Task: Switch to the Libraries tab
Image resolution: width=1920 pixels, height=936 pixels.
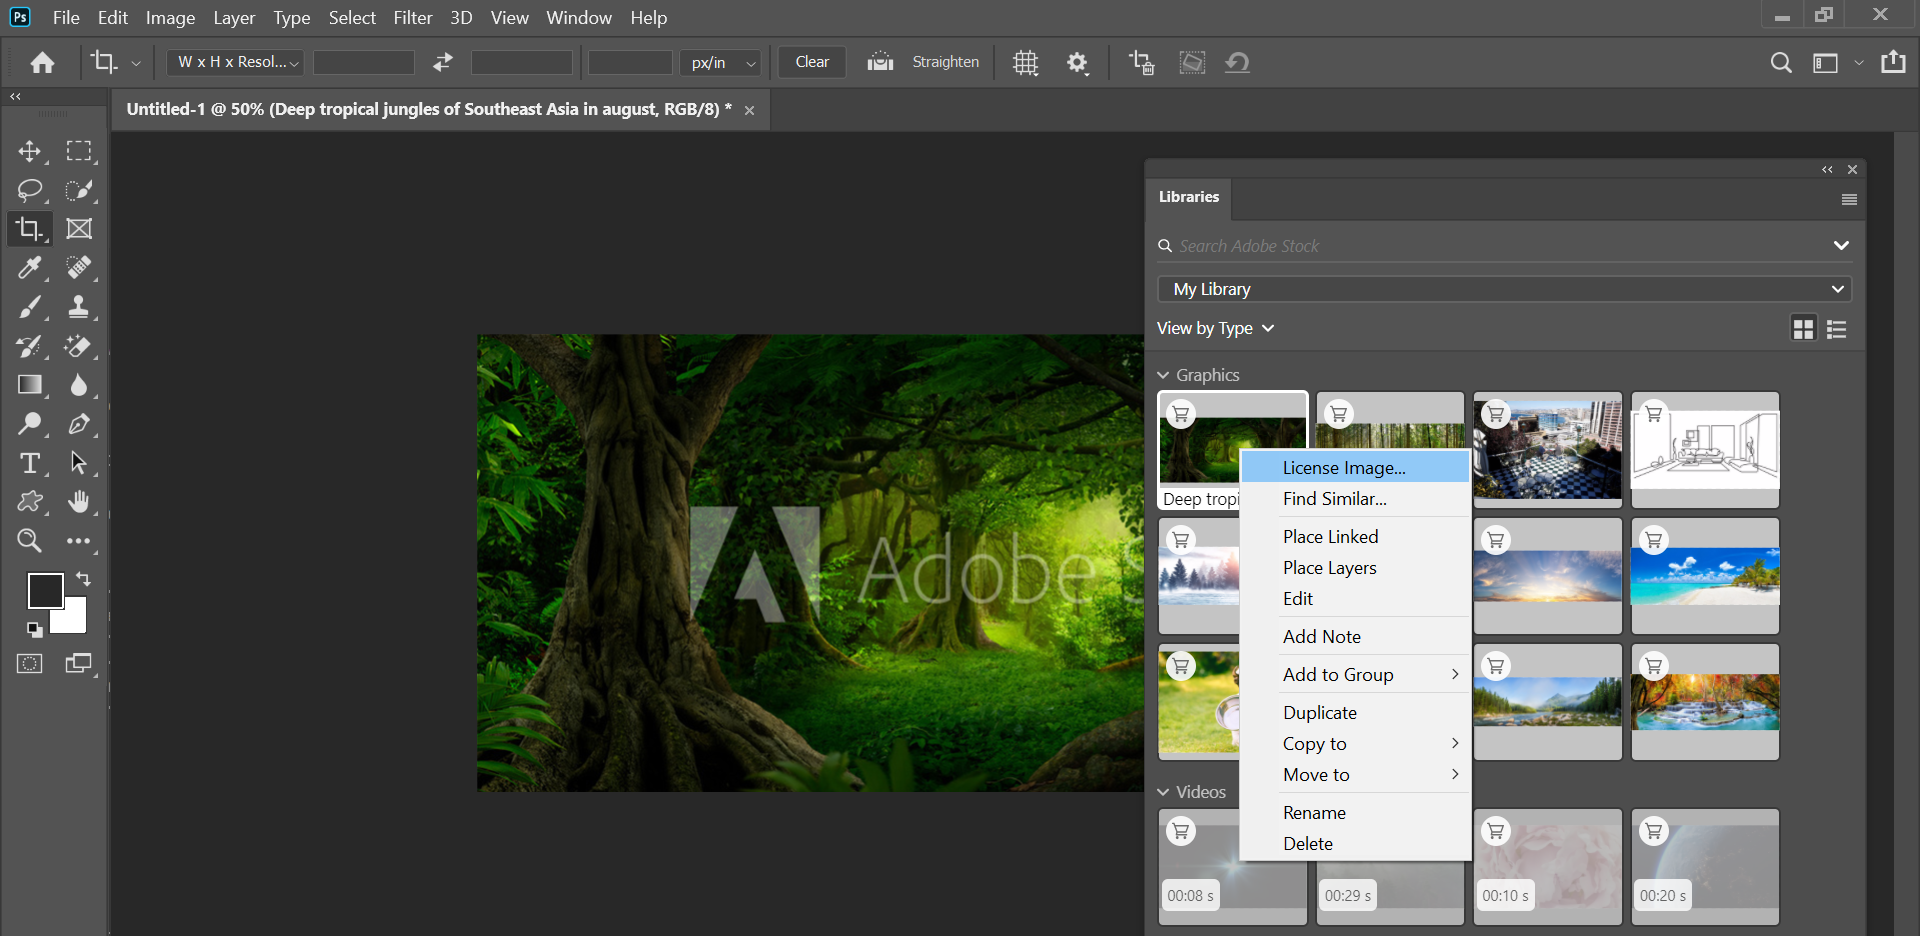Action: pos(1189,197)
